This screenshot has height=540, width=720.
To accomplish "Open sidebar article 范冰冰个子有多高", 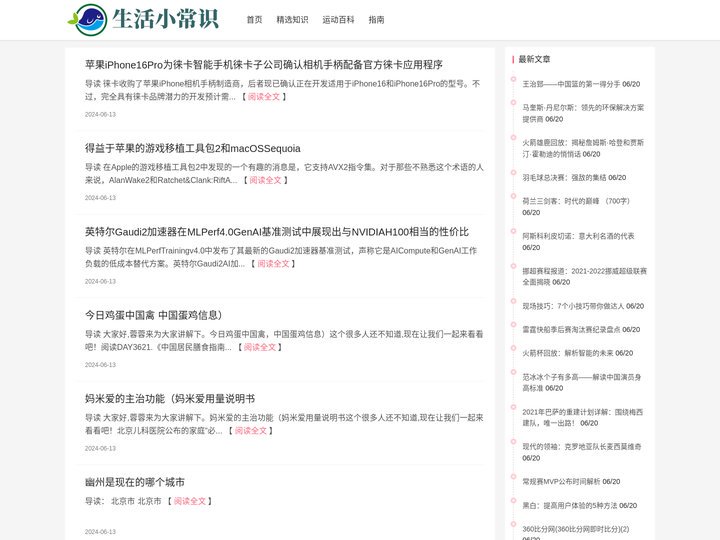I will pos(581,382).
